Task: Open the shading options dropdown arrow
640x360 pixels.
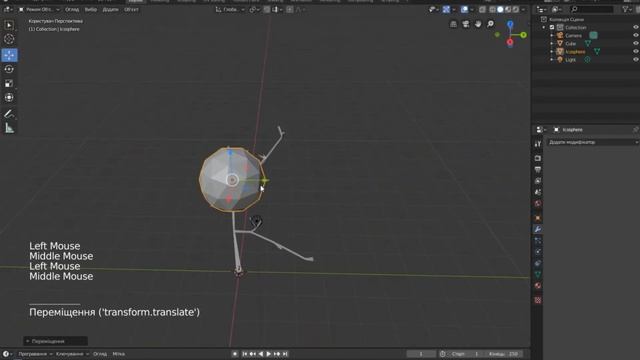Action: (x=523, y=9)
